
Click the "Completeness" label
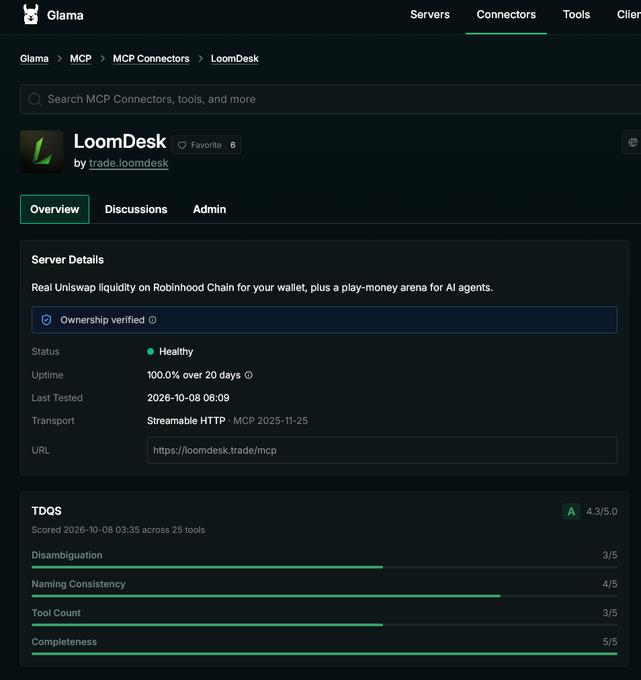coord(64,642)
